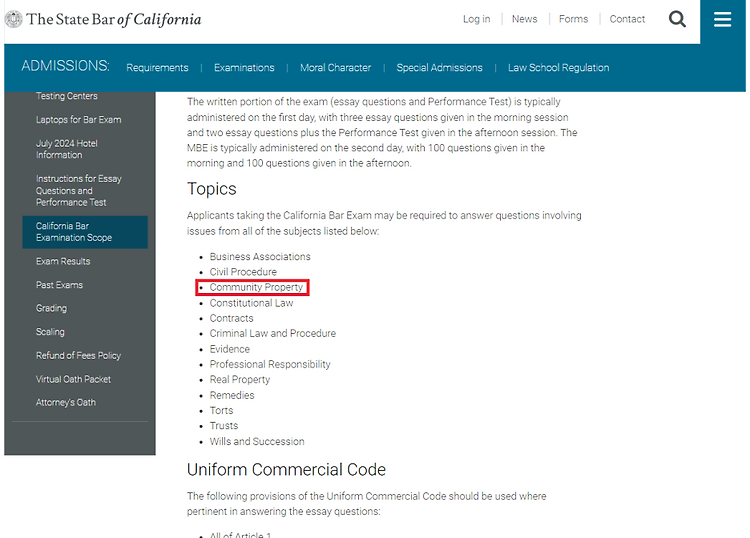Viewport: 750px width, 538px height.
Task: Open the Requirements menu item
Action: coord(157,68)
